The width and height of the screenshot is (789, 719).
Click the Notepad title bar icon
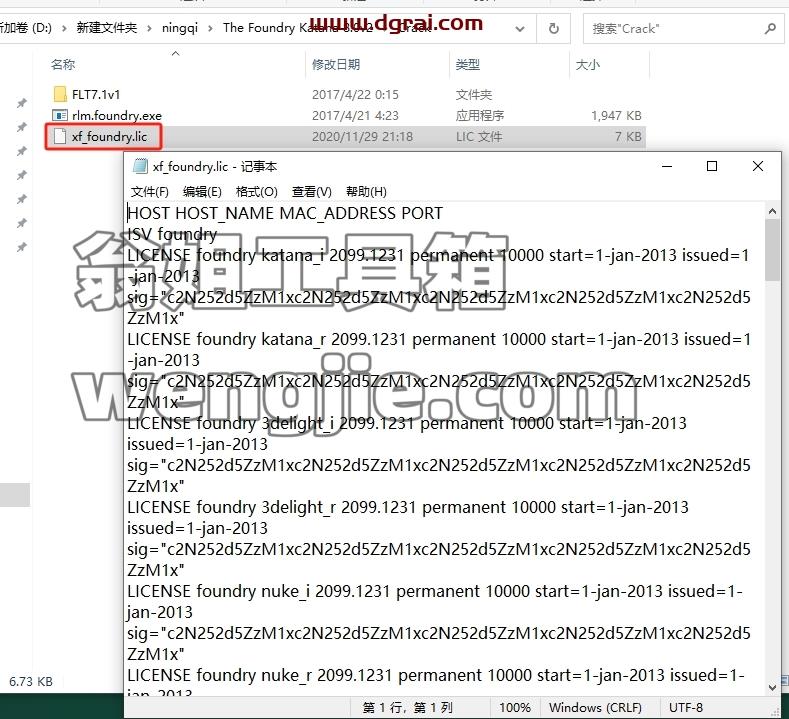point(139,166)
